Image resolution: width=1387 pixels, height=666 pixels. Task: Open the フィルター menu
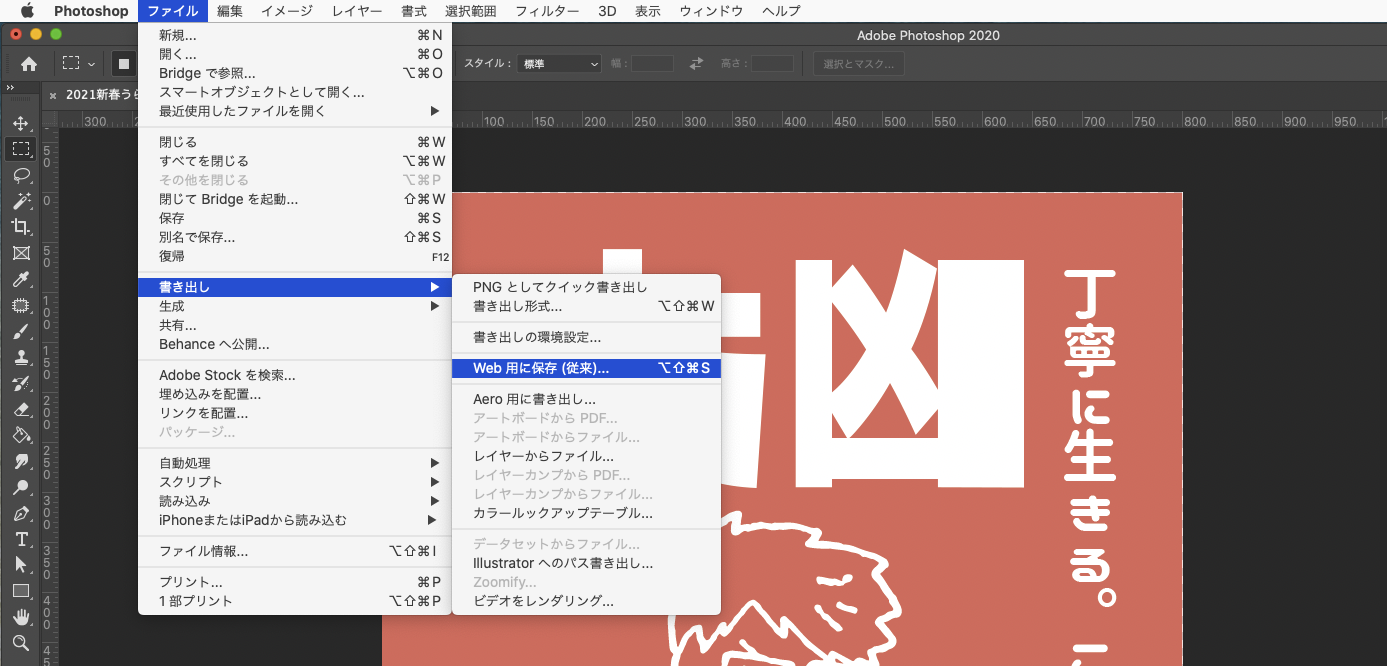coord(547,11)
